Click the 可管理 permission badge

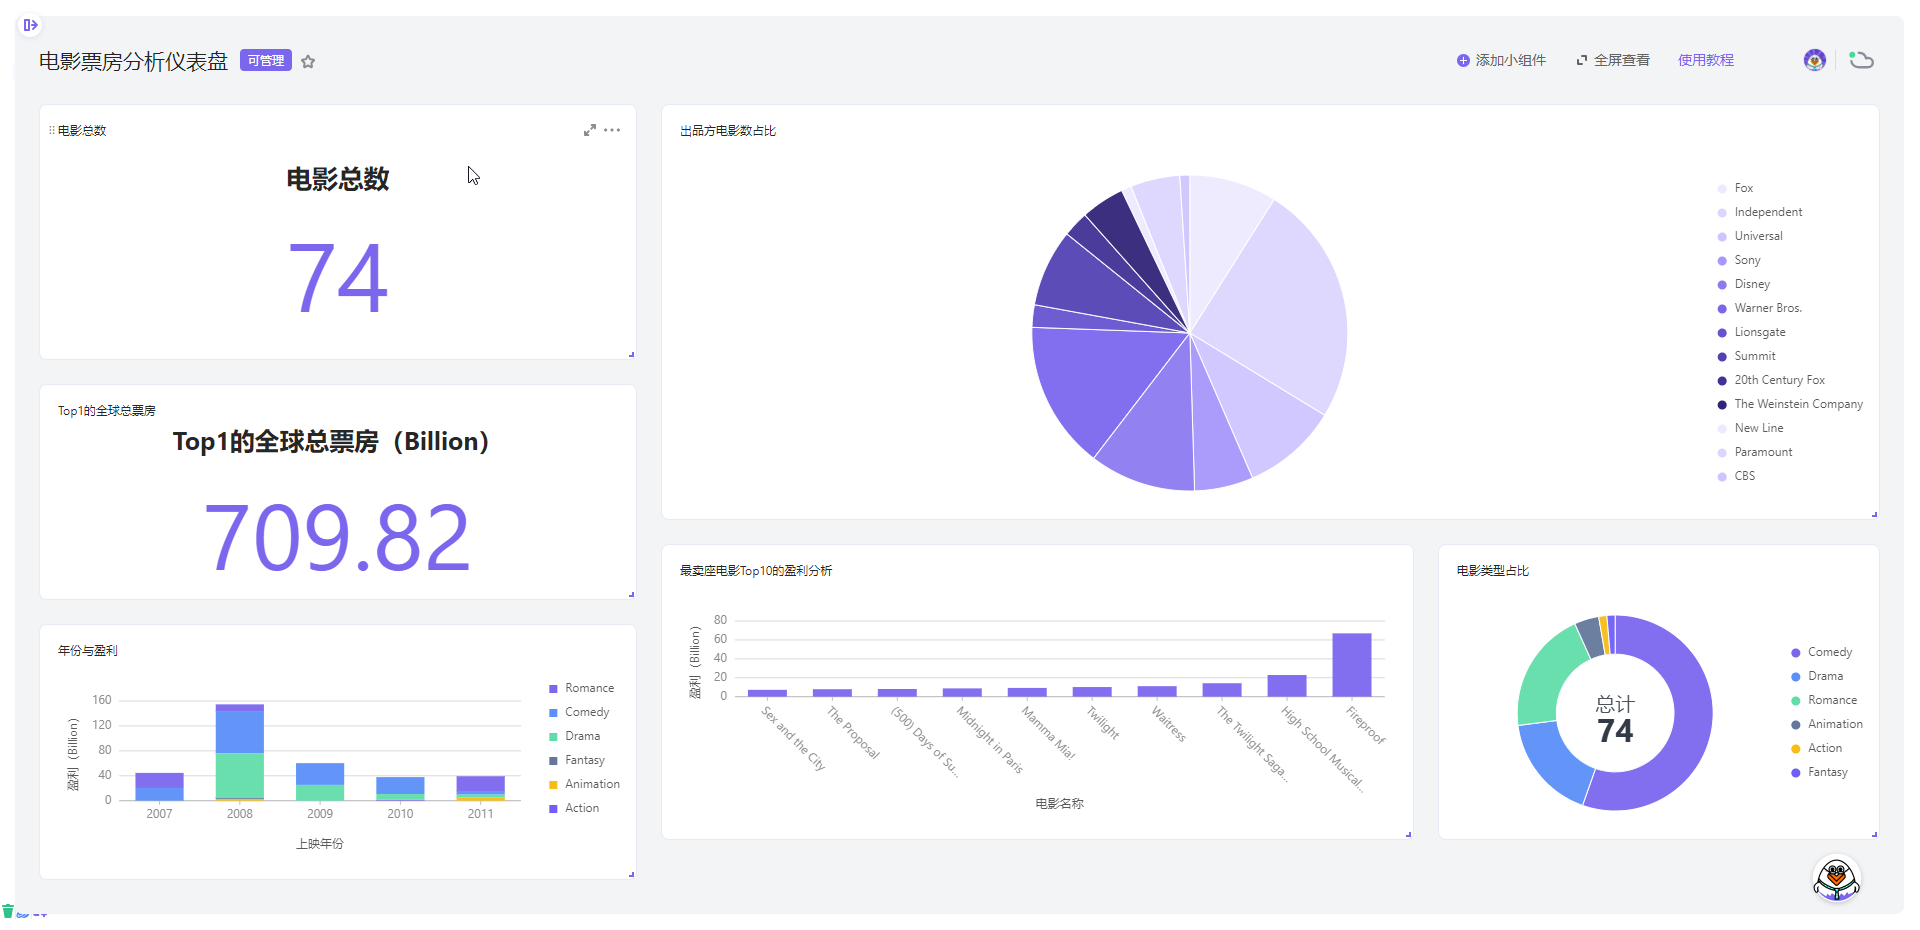click(266, 61)
